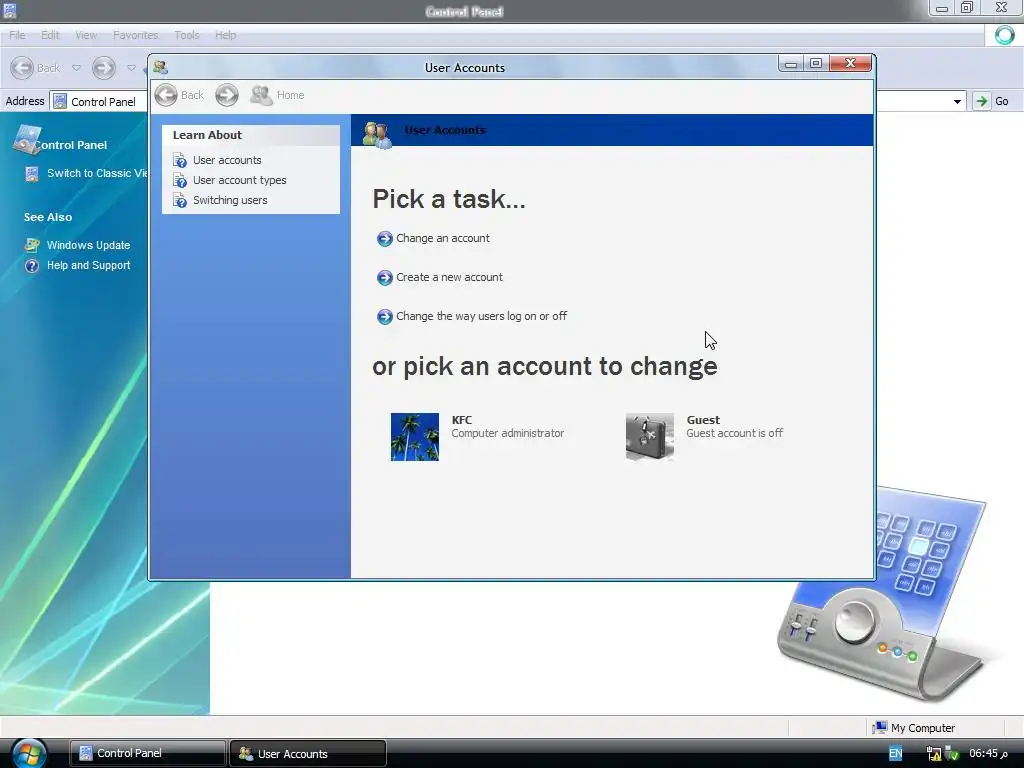Select the Guest account name

pyautogui.click(x=703, y=420)
